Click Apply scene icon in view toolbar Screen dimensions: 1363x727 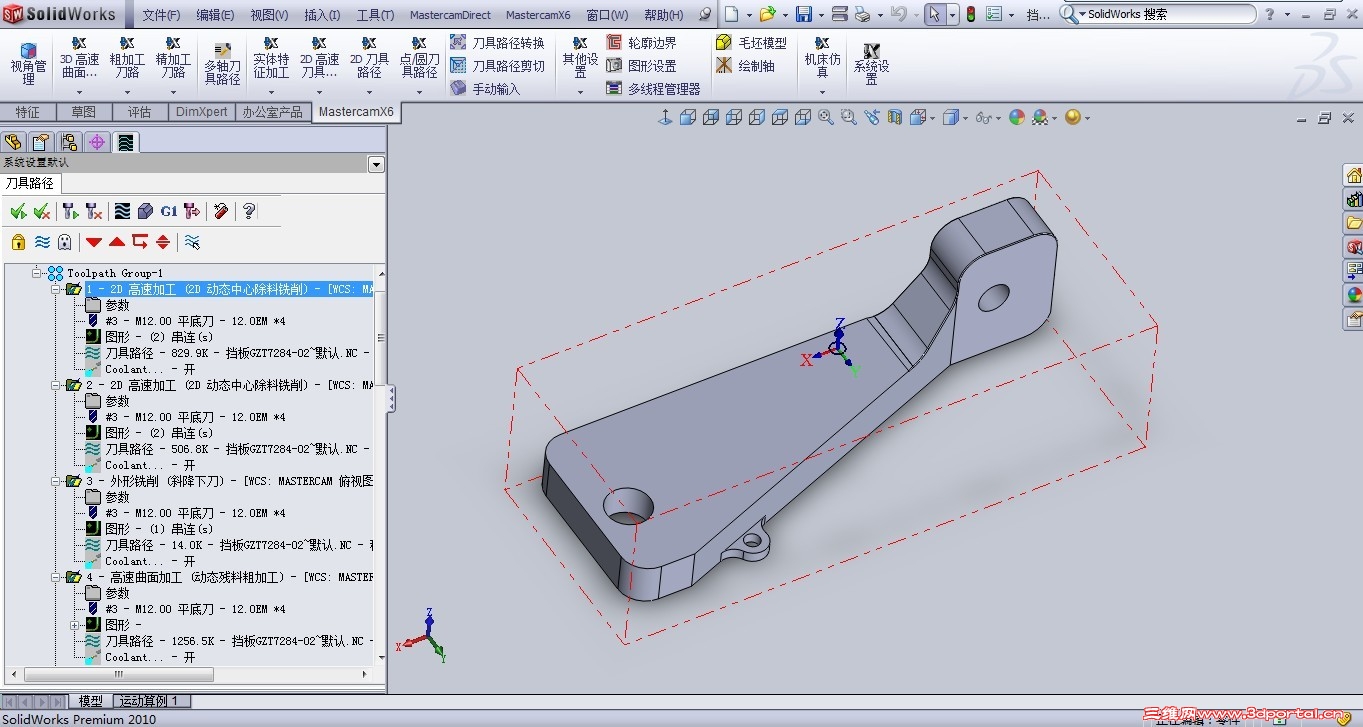[1041, 118]
